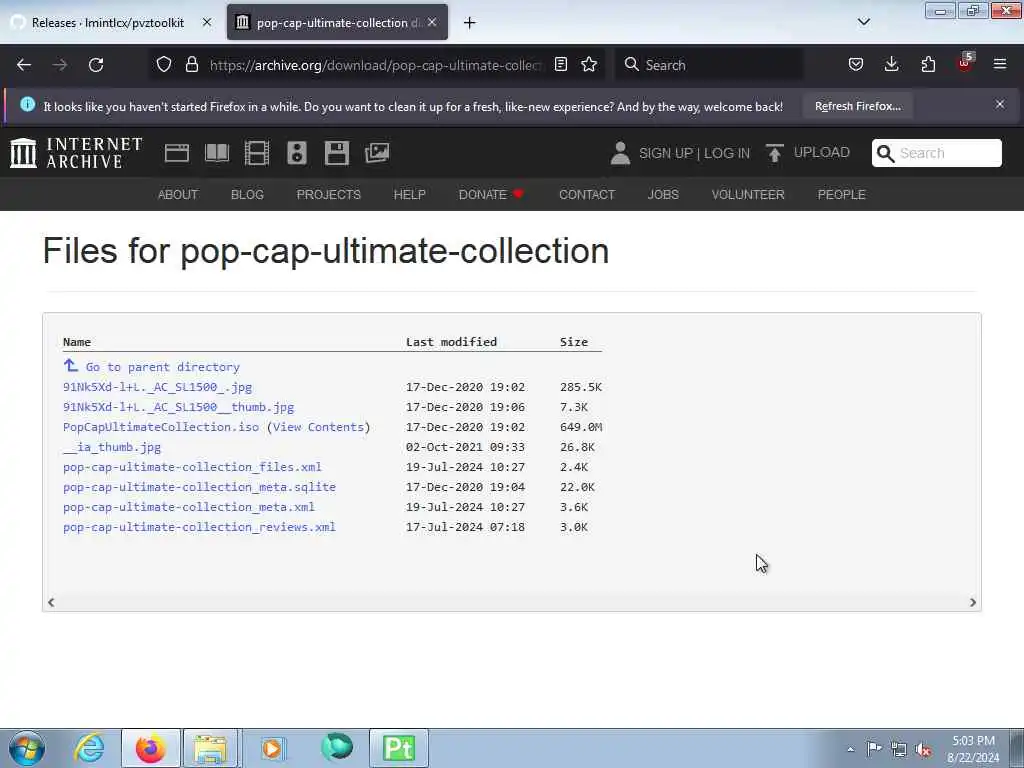This screenshot has width=1024, height=768.
Task: Click the muted volume tray icon
Action: [x=923, y=749]
